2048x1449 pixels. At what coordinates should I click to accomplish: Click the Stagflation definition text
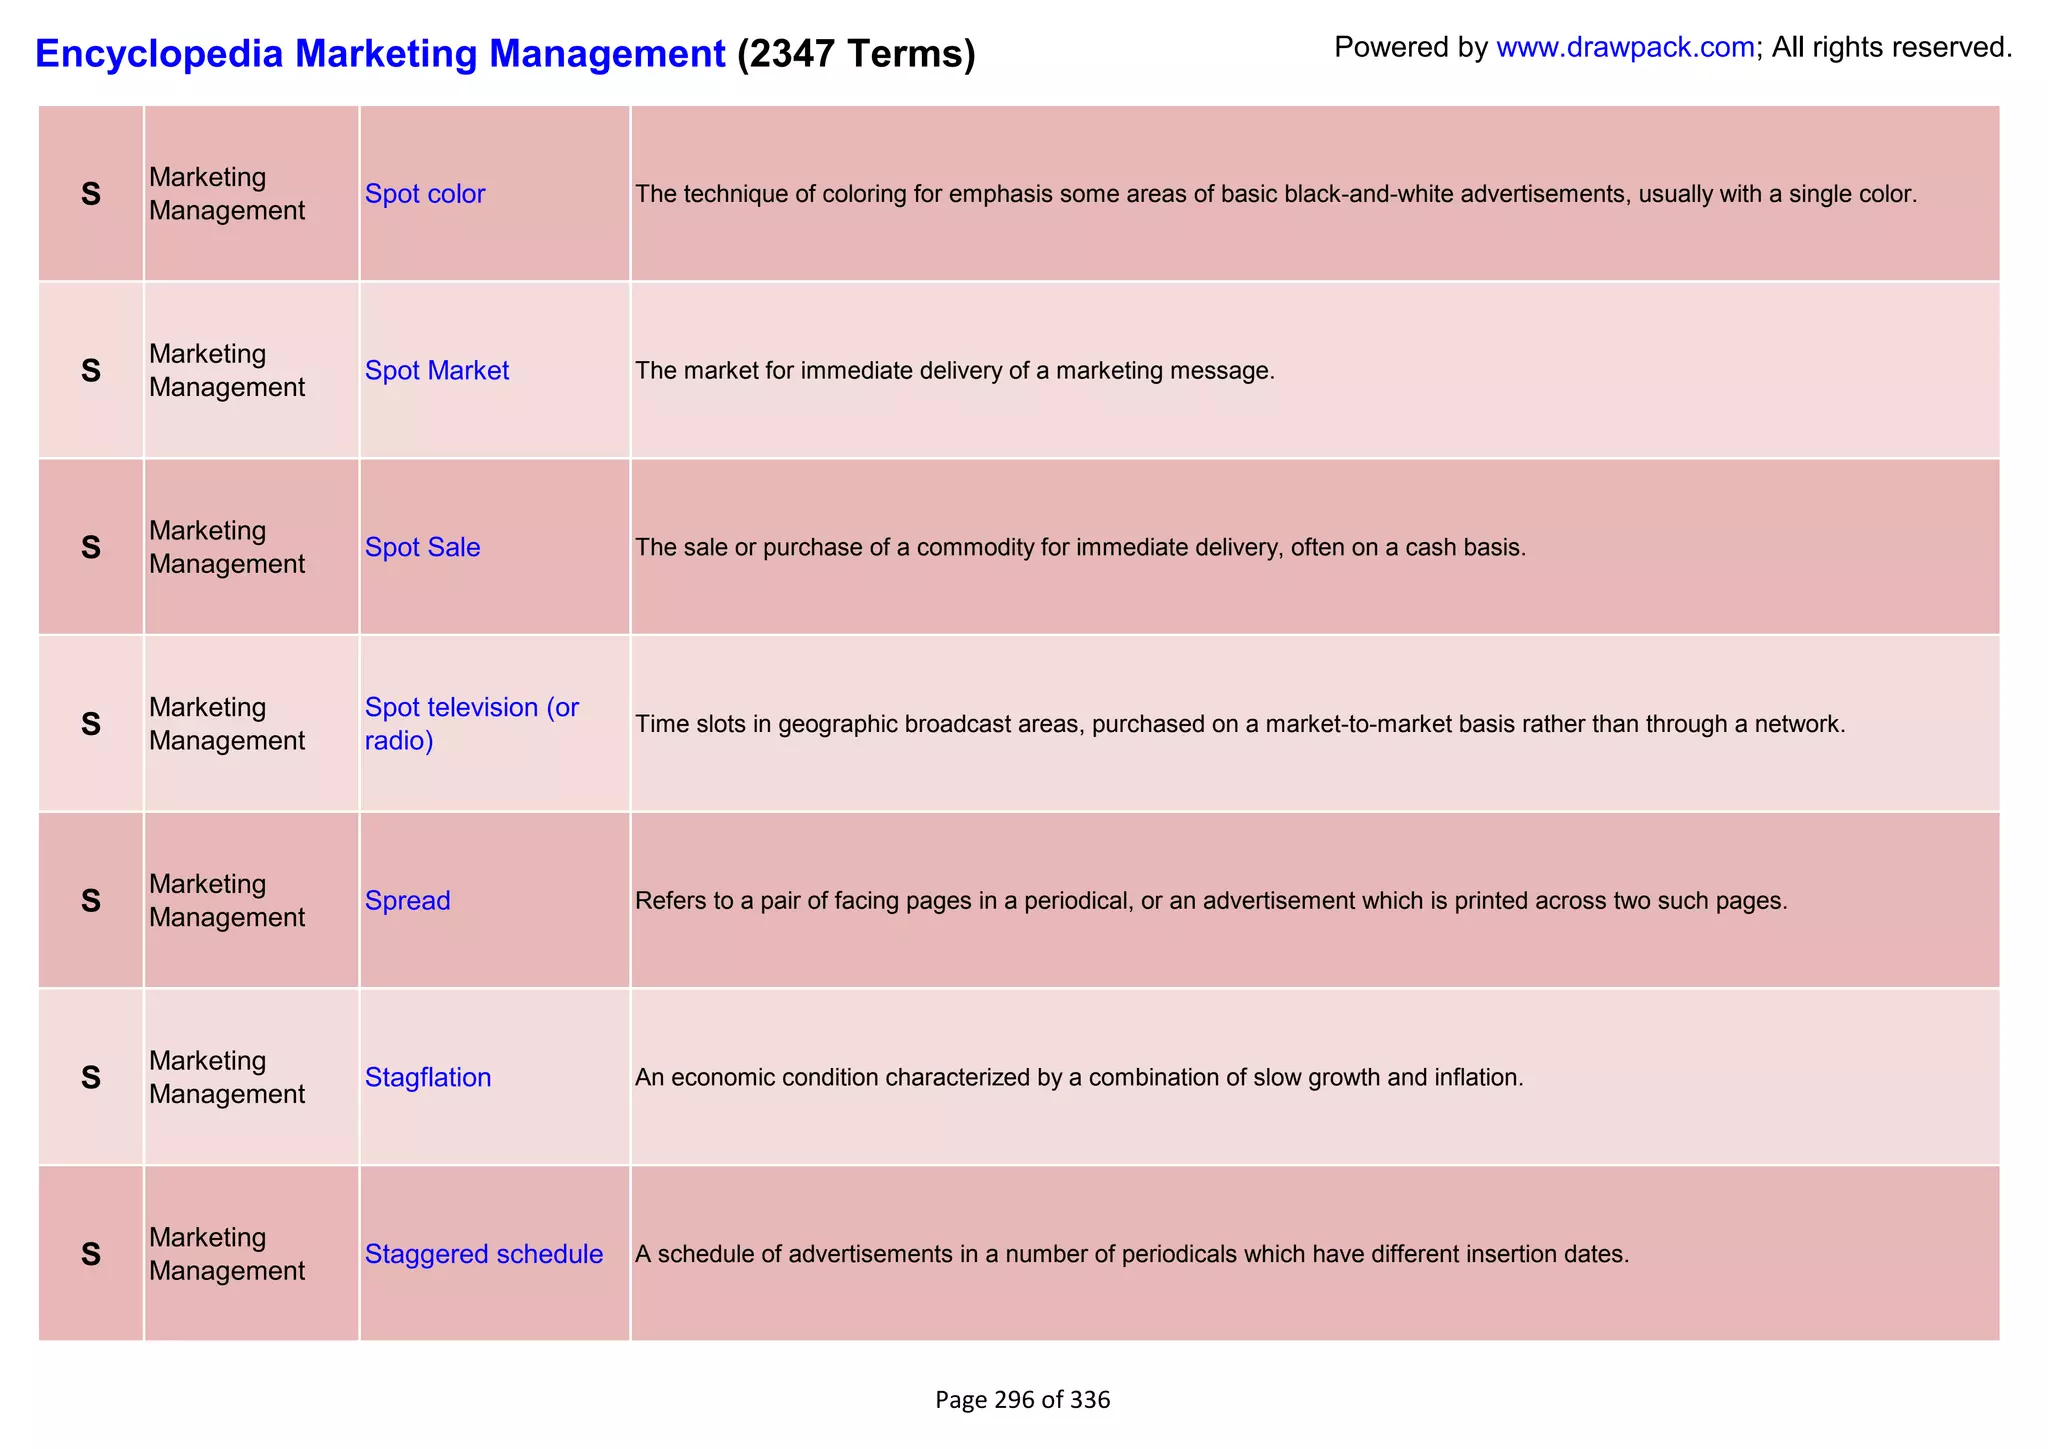pos(1079,1078)
